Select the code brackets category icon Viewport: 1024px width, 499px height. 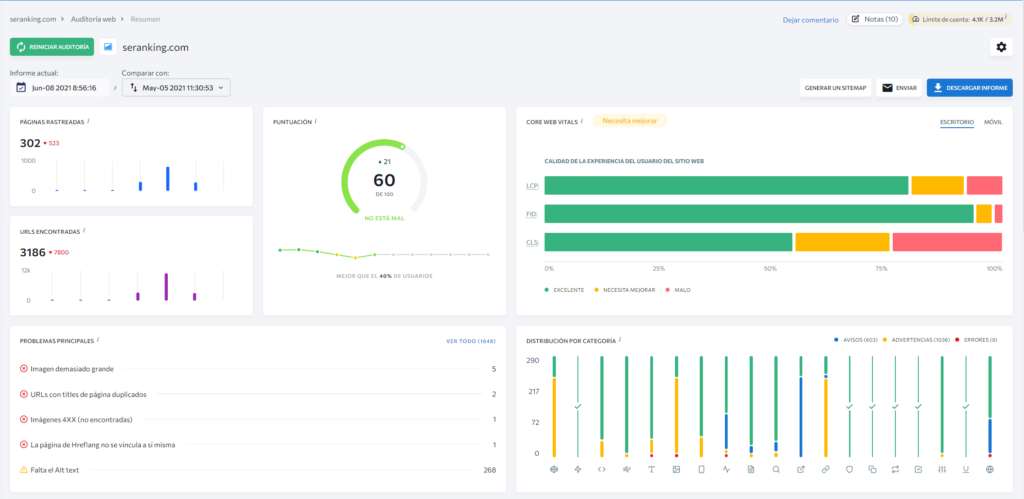pos(601,469)
